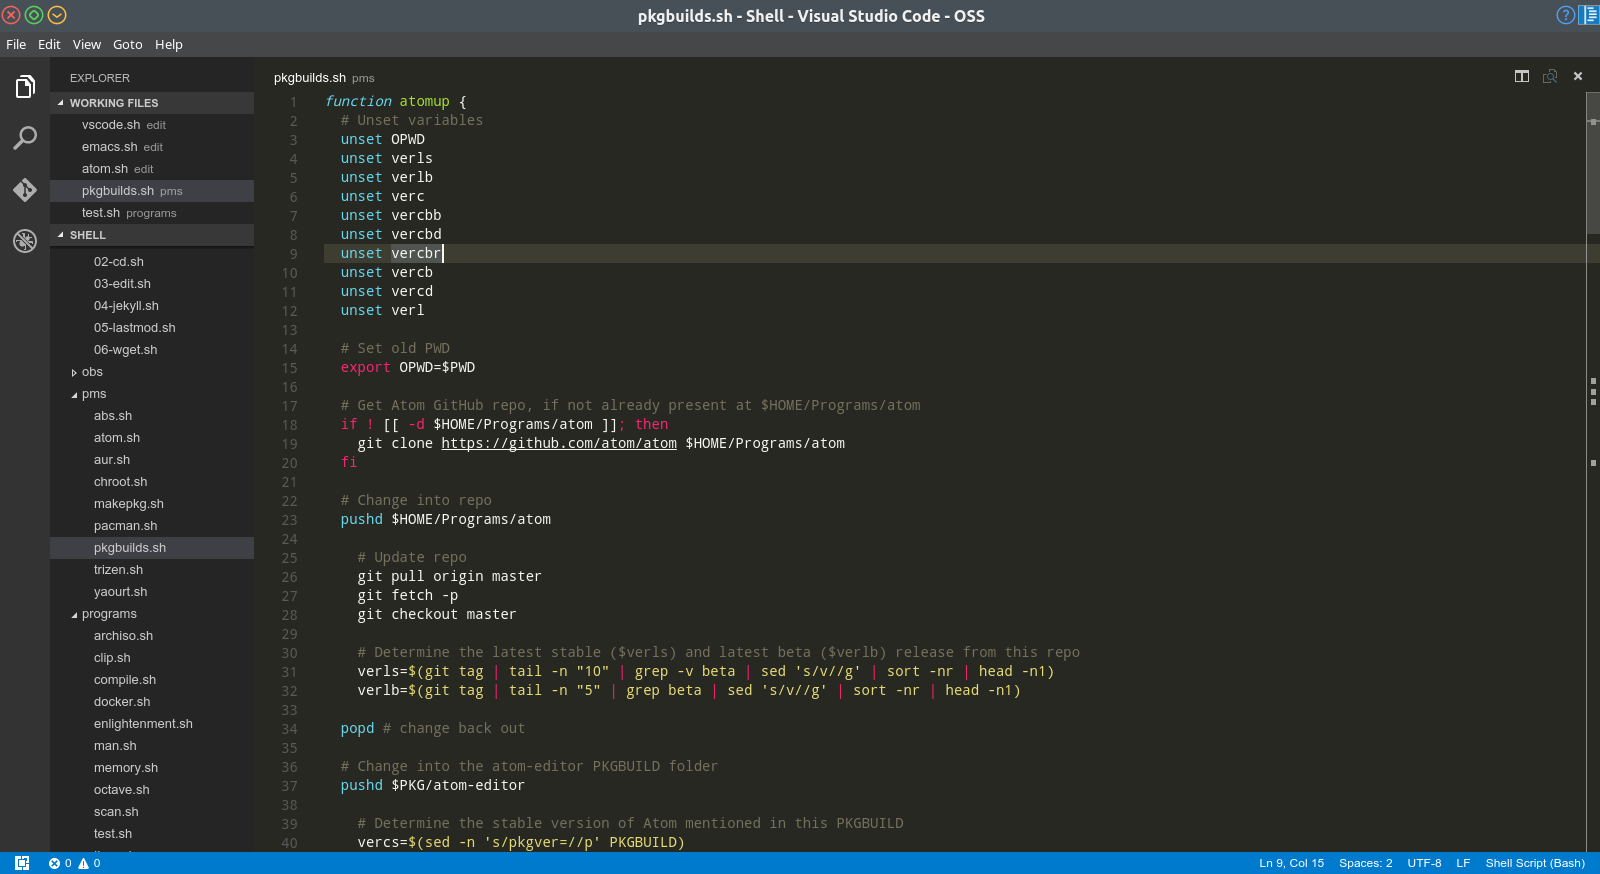Select pkgbuilds.sh editor title tab
Viewport: 1600px width, 874px height.
click(324, 77)
